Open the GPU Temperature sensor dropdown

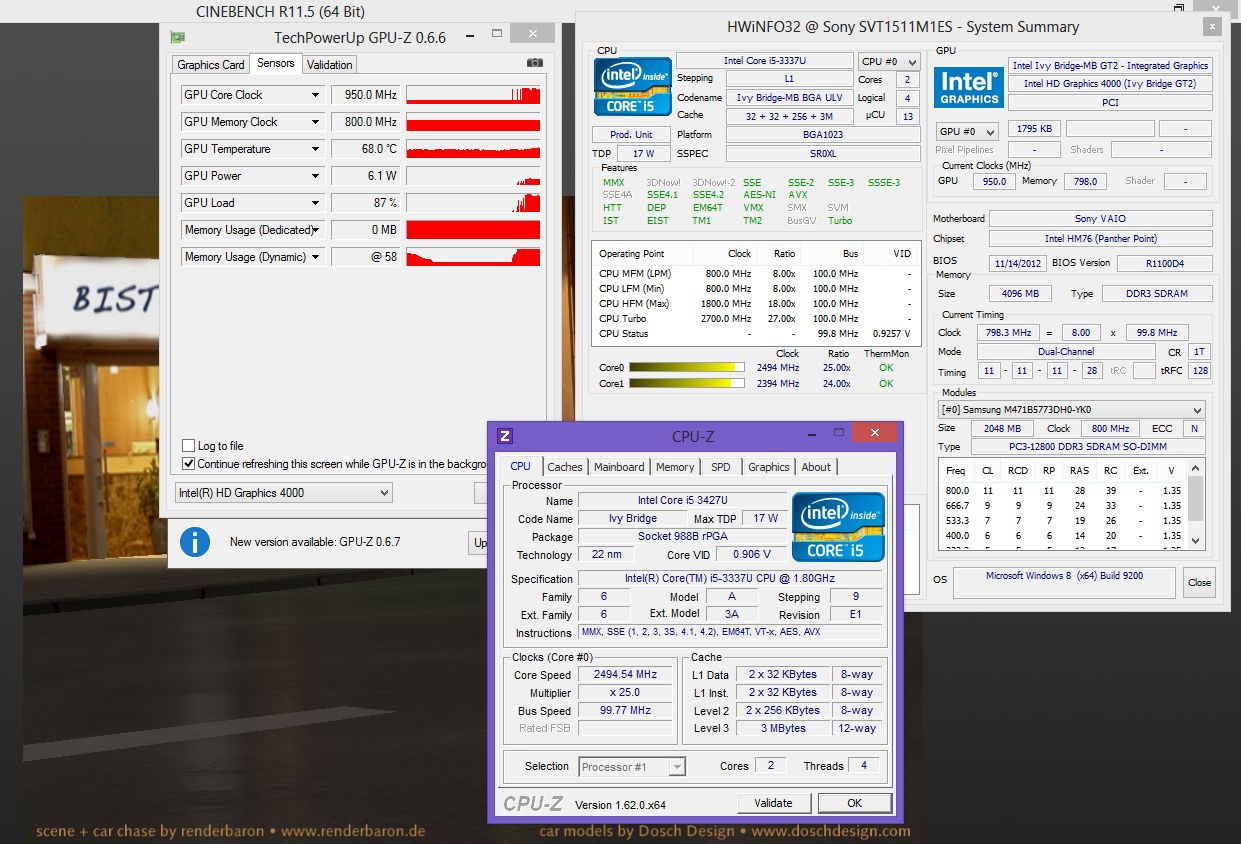pyautogui.click(x=316, y=149)
